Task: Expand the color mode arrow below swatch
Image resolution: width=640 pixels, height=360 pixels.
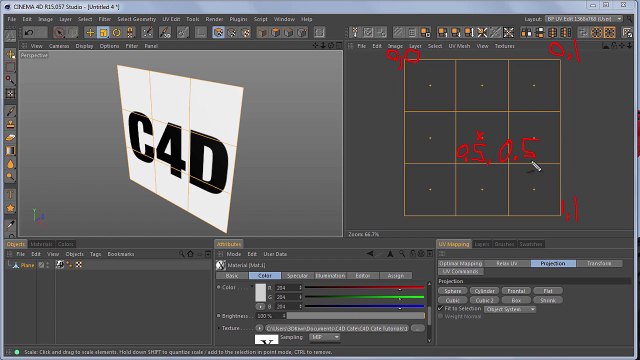Action: [x=260, y=306]
